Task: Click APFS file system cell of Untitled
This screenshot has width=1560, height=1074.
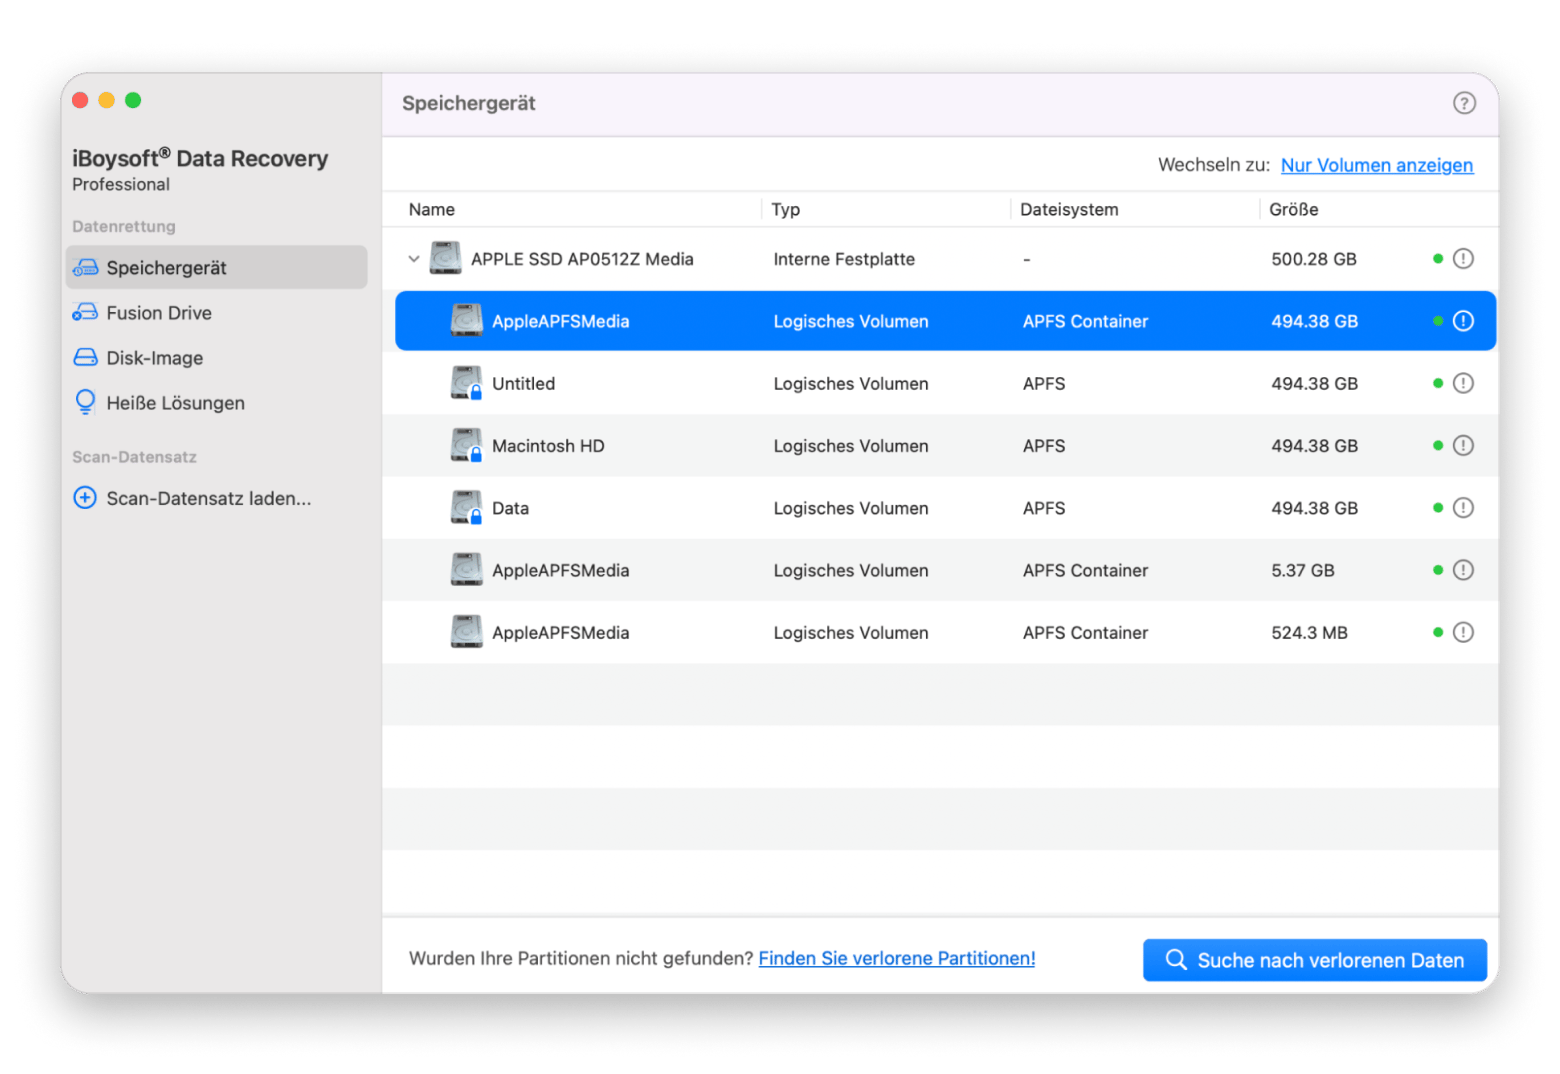Action: pos(1044,383)
